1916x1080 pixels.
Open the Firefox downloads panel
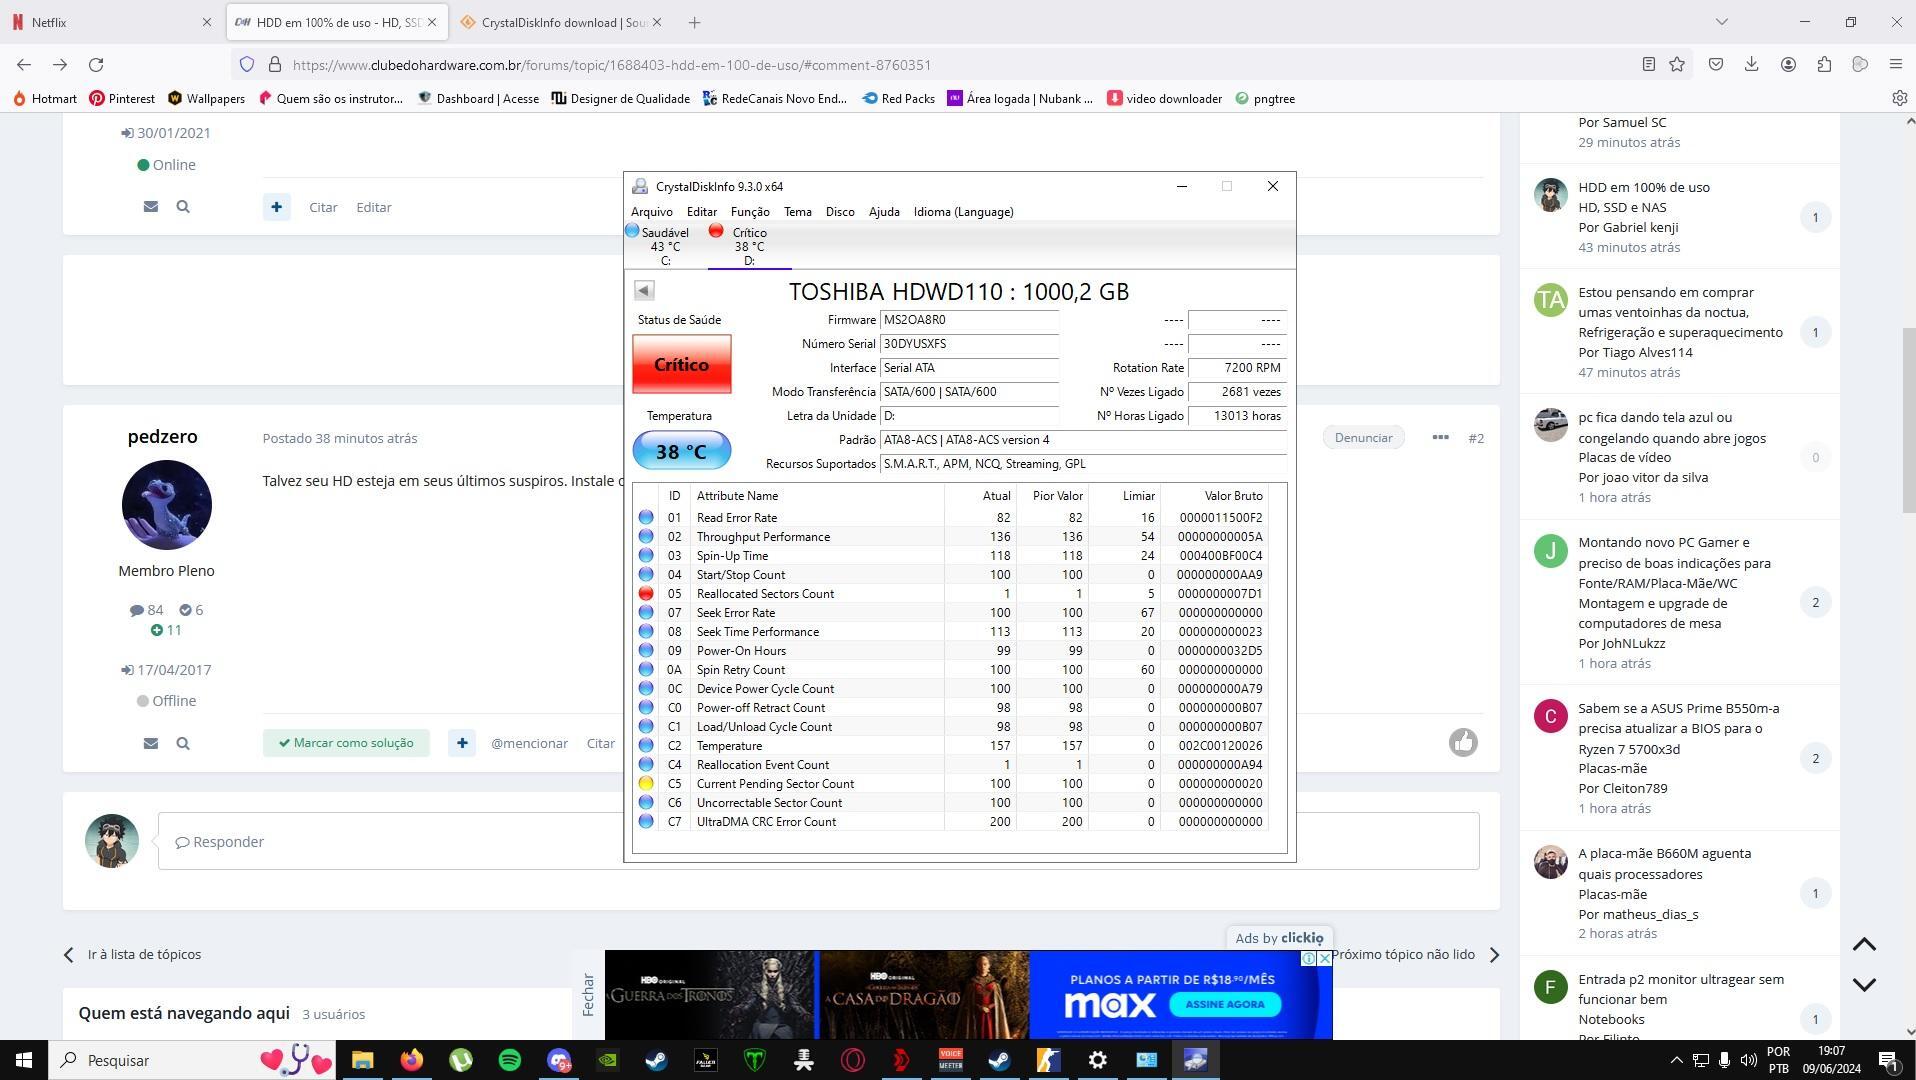point(1751,64)
